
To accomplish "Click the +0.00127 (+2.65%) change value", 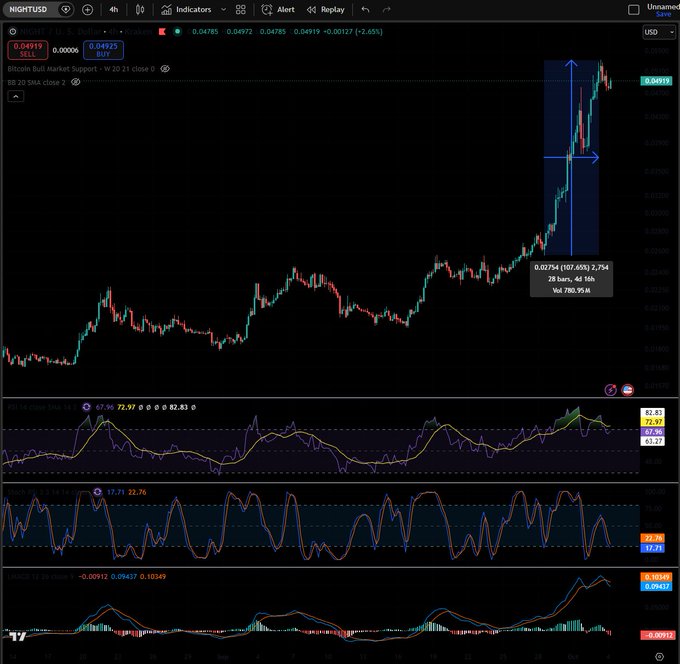I will pyautogui.click(x=353, y=32).
